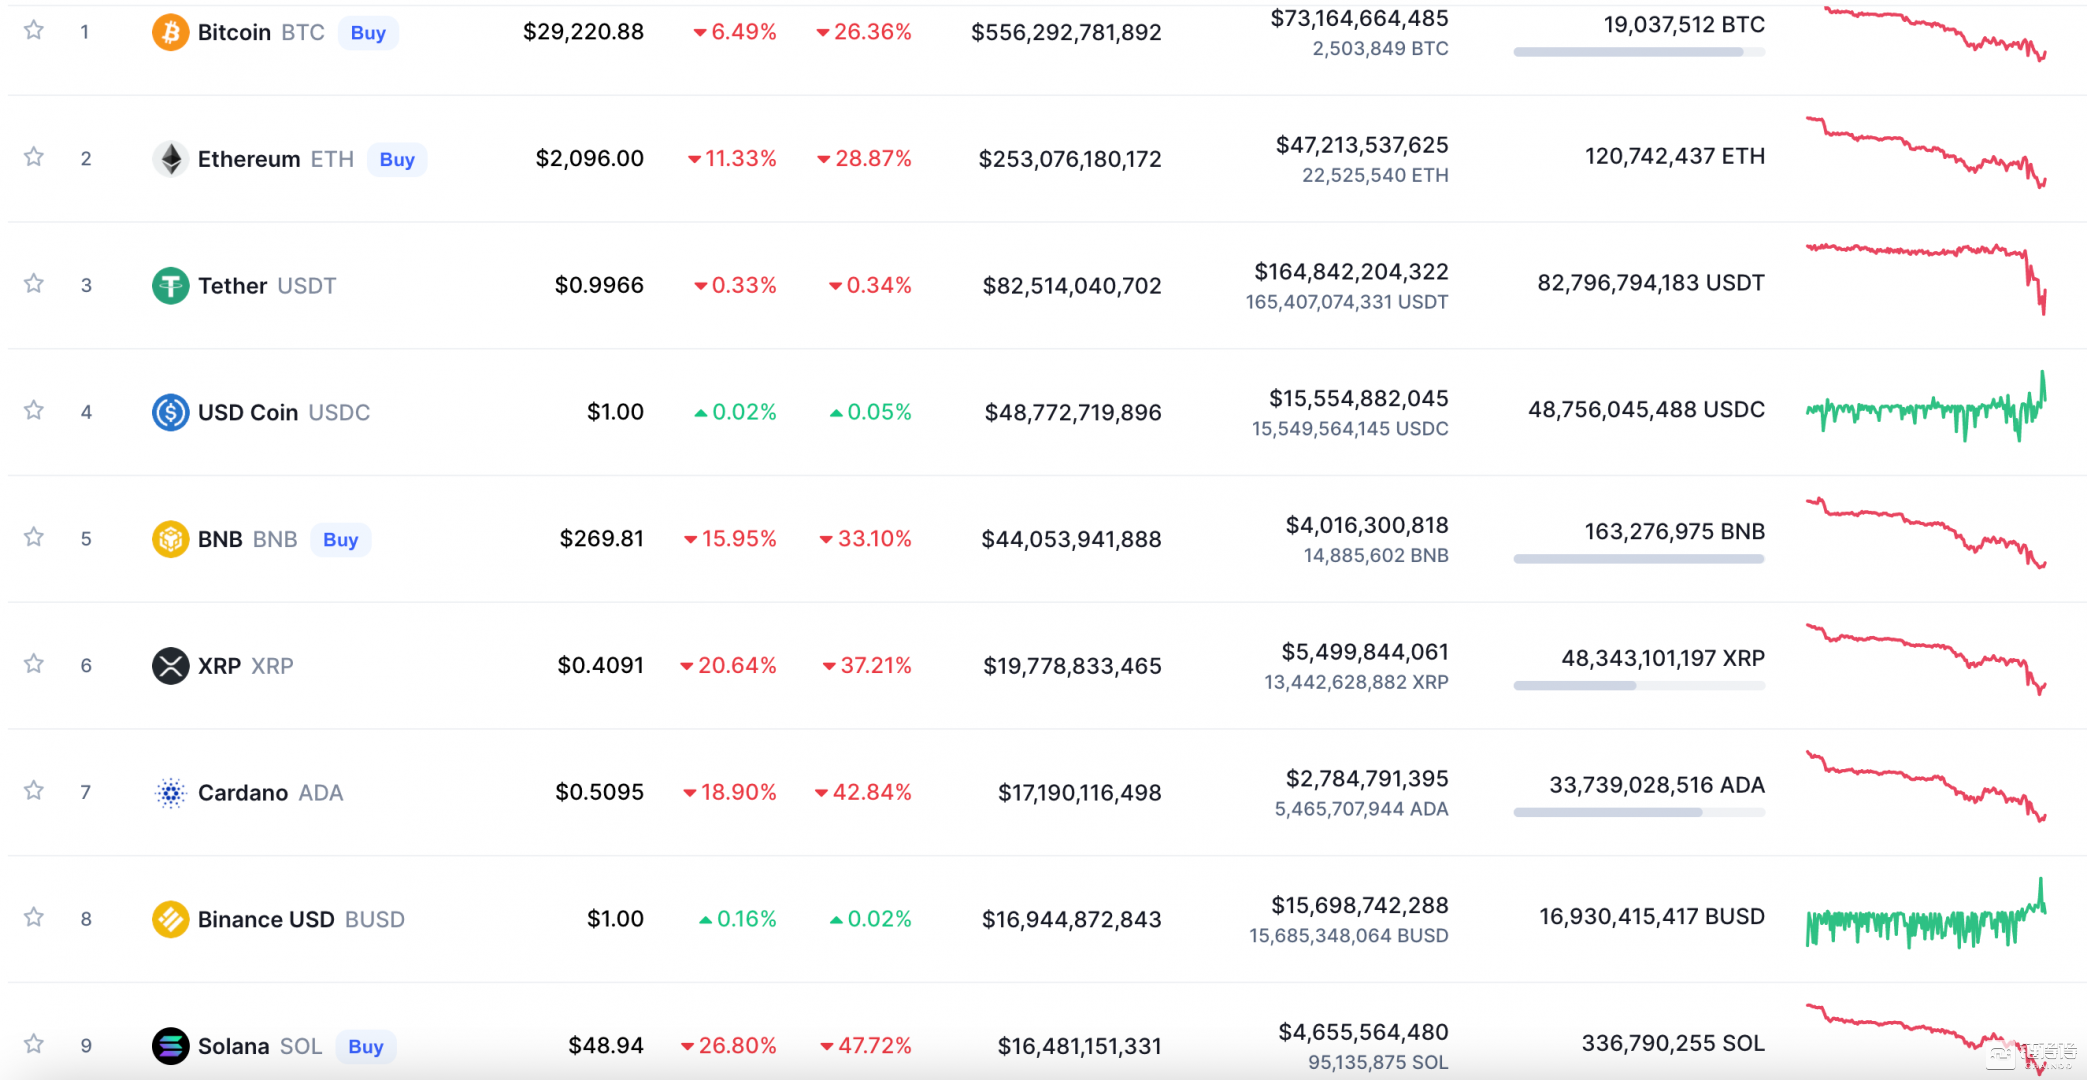Click the USD Coin logo icon
Image resolution: width=2087 pixels, height=1080 pixels.
pyautogui.click(x=170, y=412)
